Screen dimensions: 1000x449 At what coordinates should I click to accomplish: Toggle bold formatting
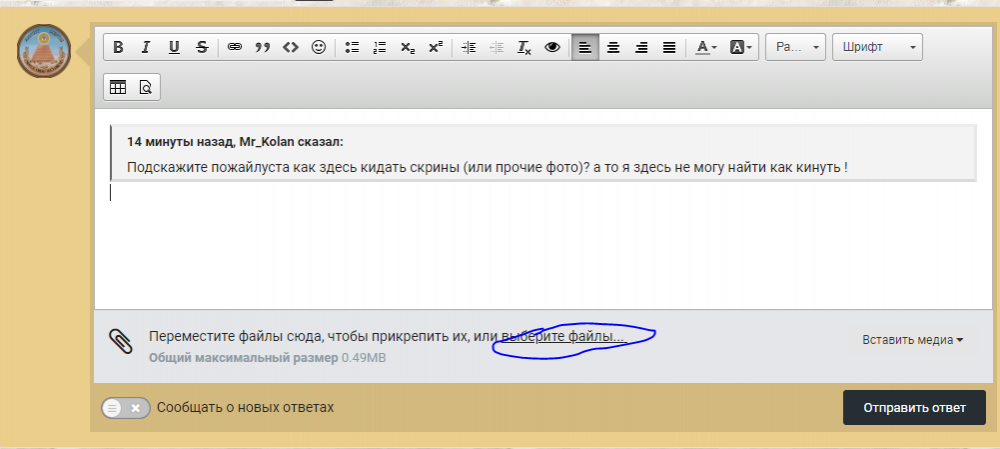(118, 47)
